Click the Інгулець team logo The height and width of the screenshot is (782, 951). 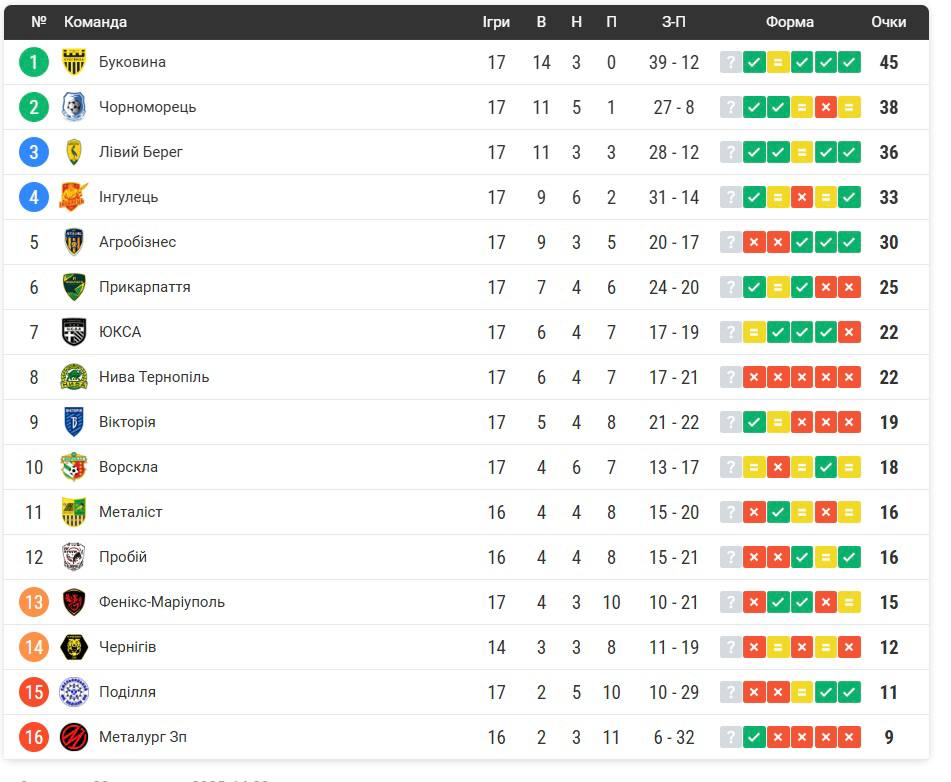74,197
